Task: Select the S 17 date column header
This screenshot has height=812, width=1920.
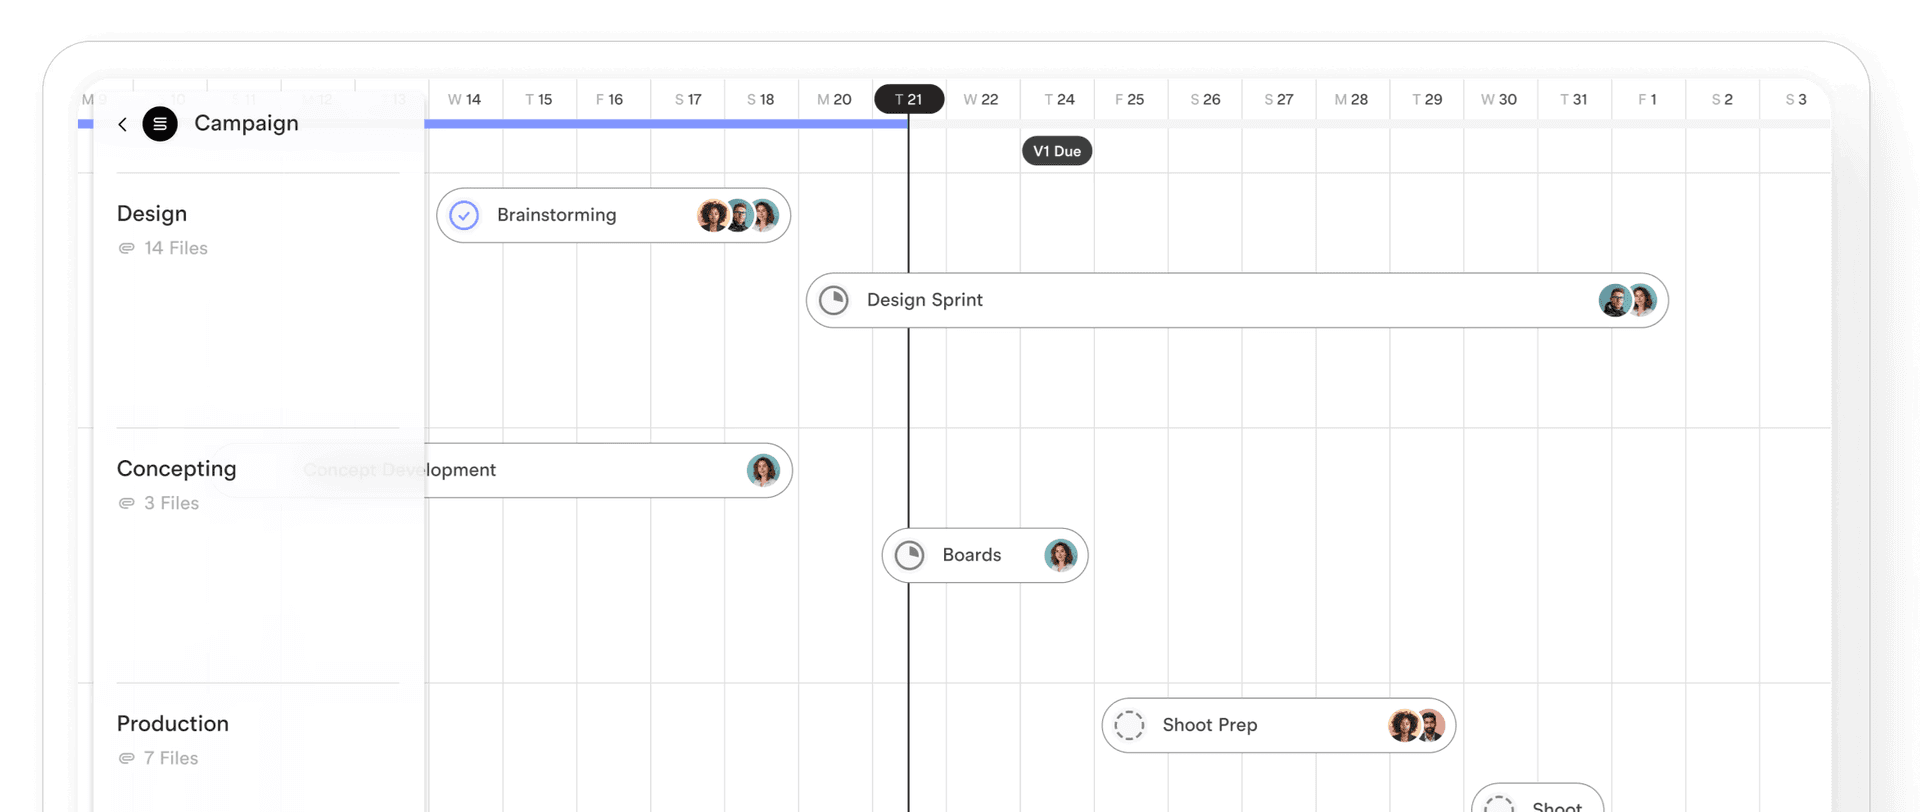Action: click(688, 99)
